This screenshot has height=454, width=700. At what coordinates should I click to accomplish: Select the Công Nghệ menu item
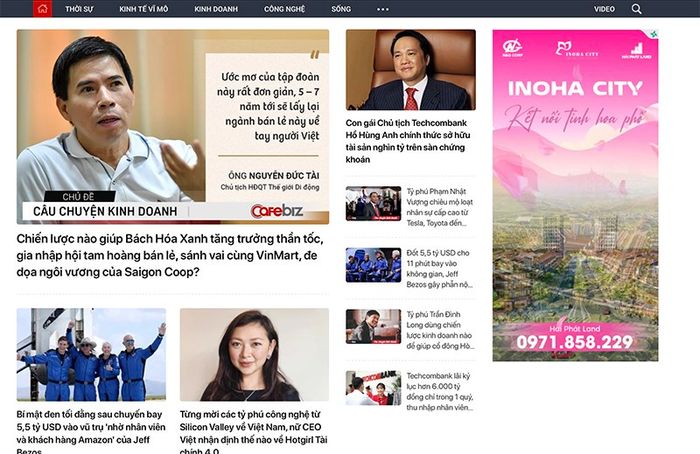pyautogui.click(x=284, y=9)
